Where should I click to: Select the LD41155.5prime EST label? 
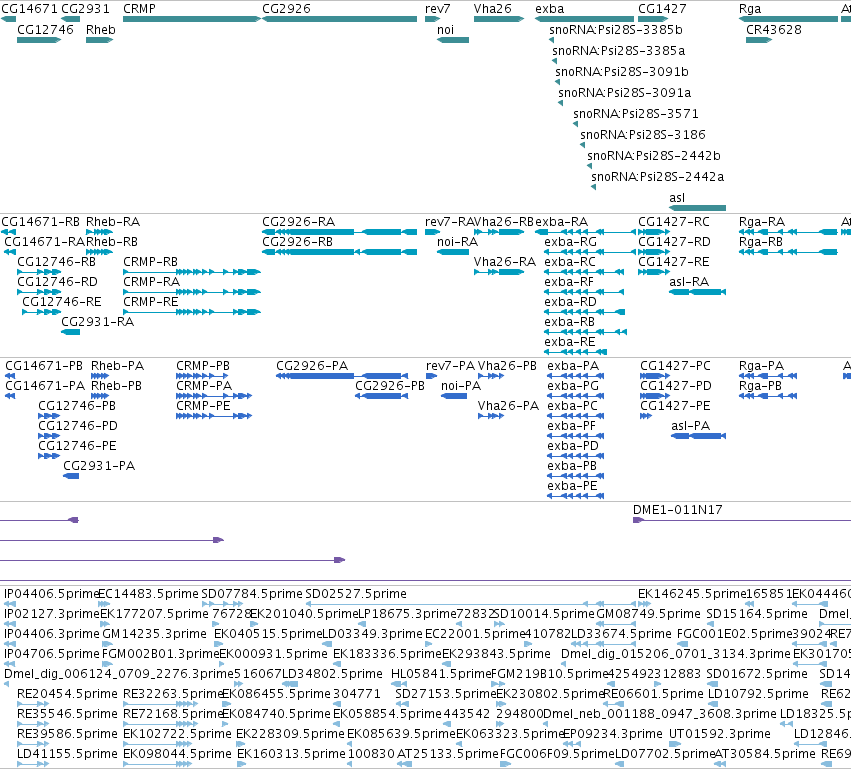pos(67,754)
